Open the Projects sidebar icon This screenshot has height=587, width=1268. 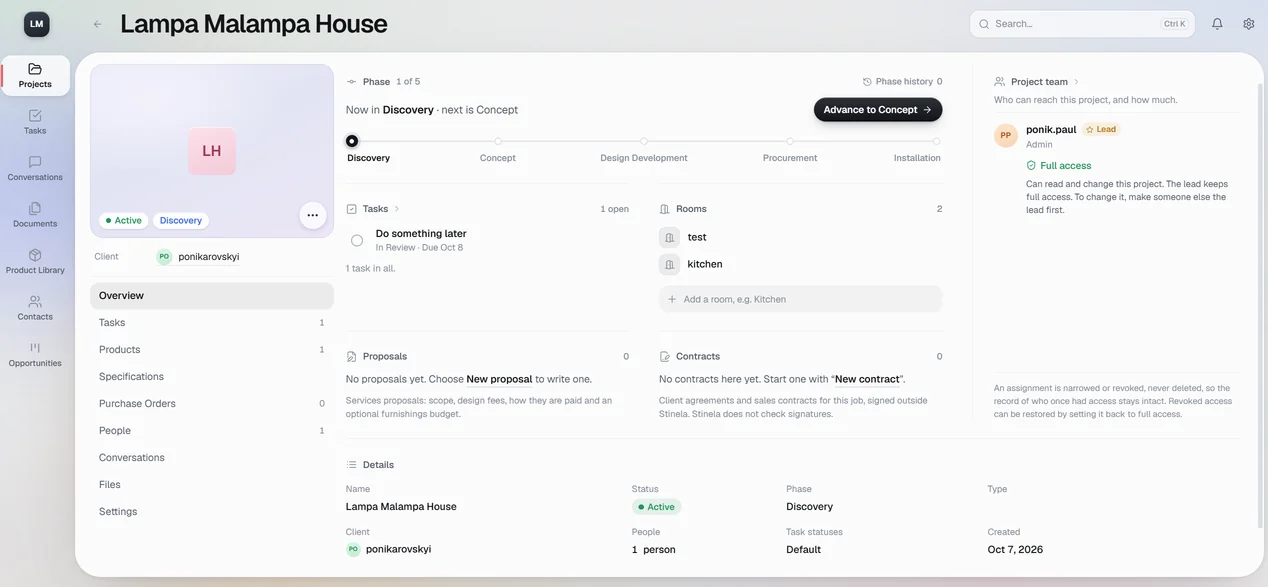(x=35, y=75)
